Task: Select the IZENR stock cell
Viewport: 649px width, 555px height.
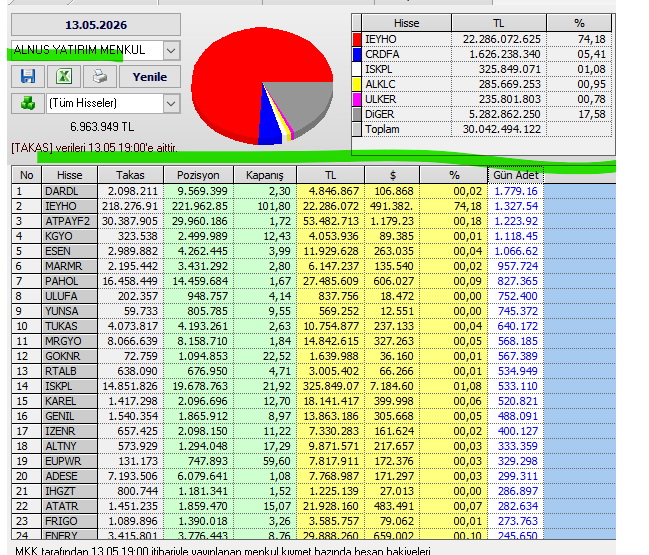Action: coord(70,431)
